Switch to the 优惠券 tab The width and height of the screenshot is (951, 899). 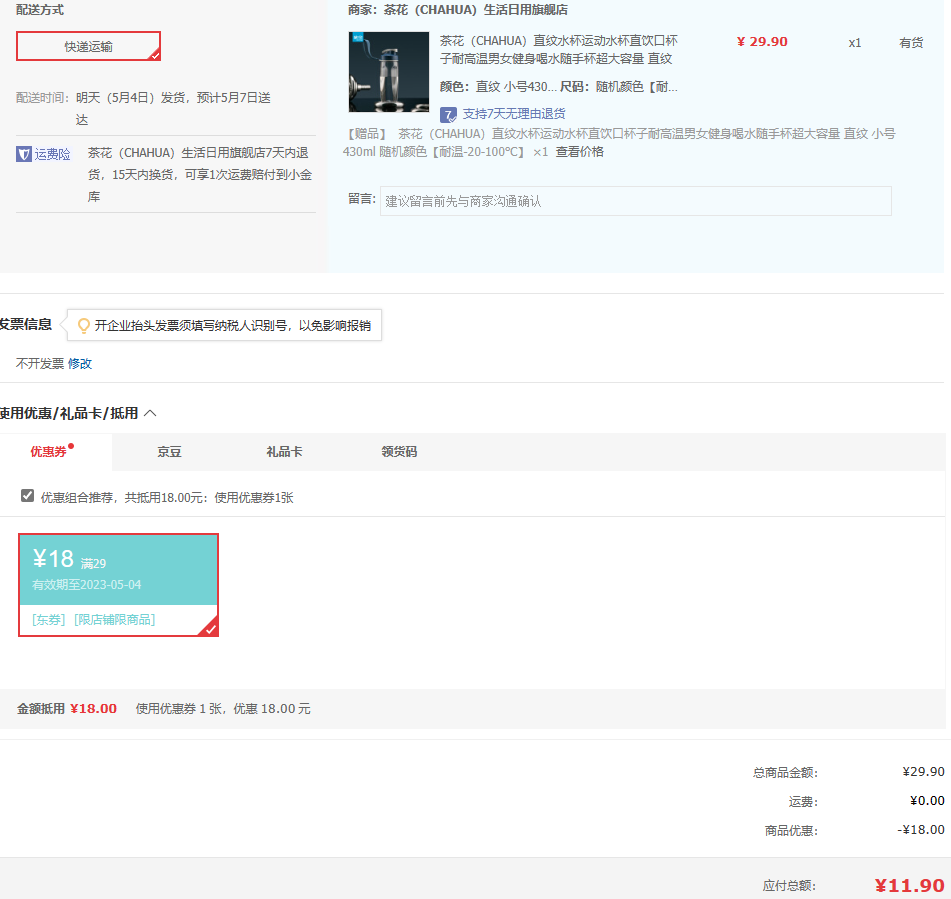tap(49, 451)
